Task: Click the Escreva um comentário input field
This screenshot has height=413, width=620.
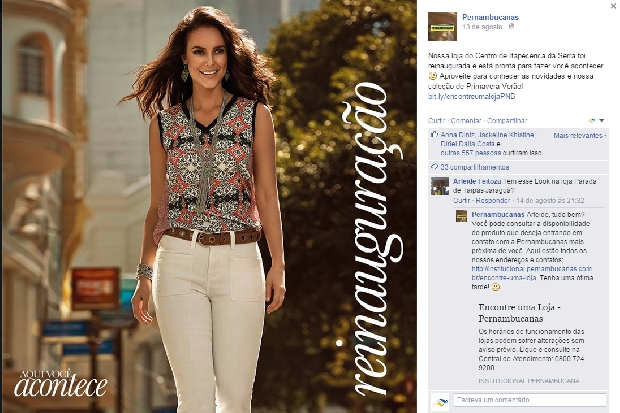Action: tap(529, 400)
